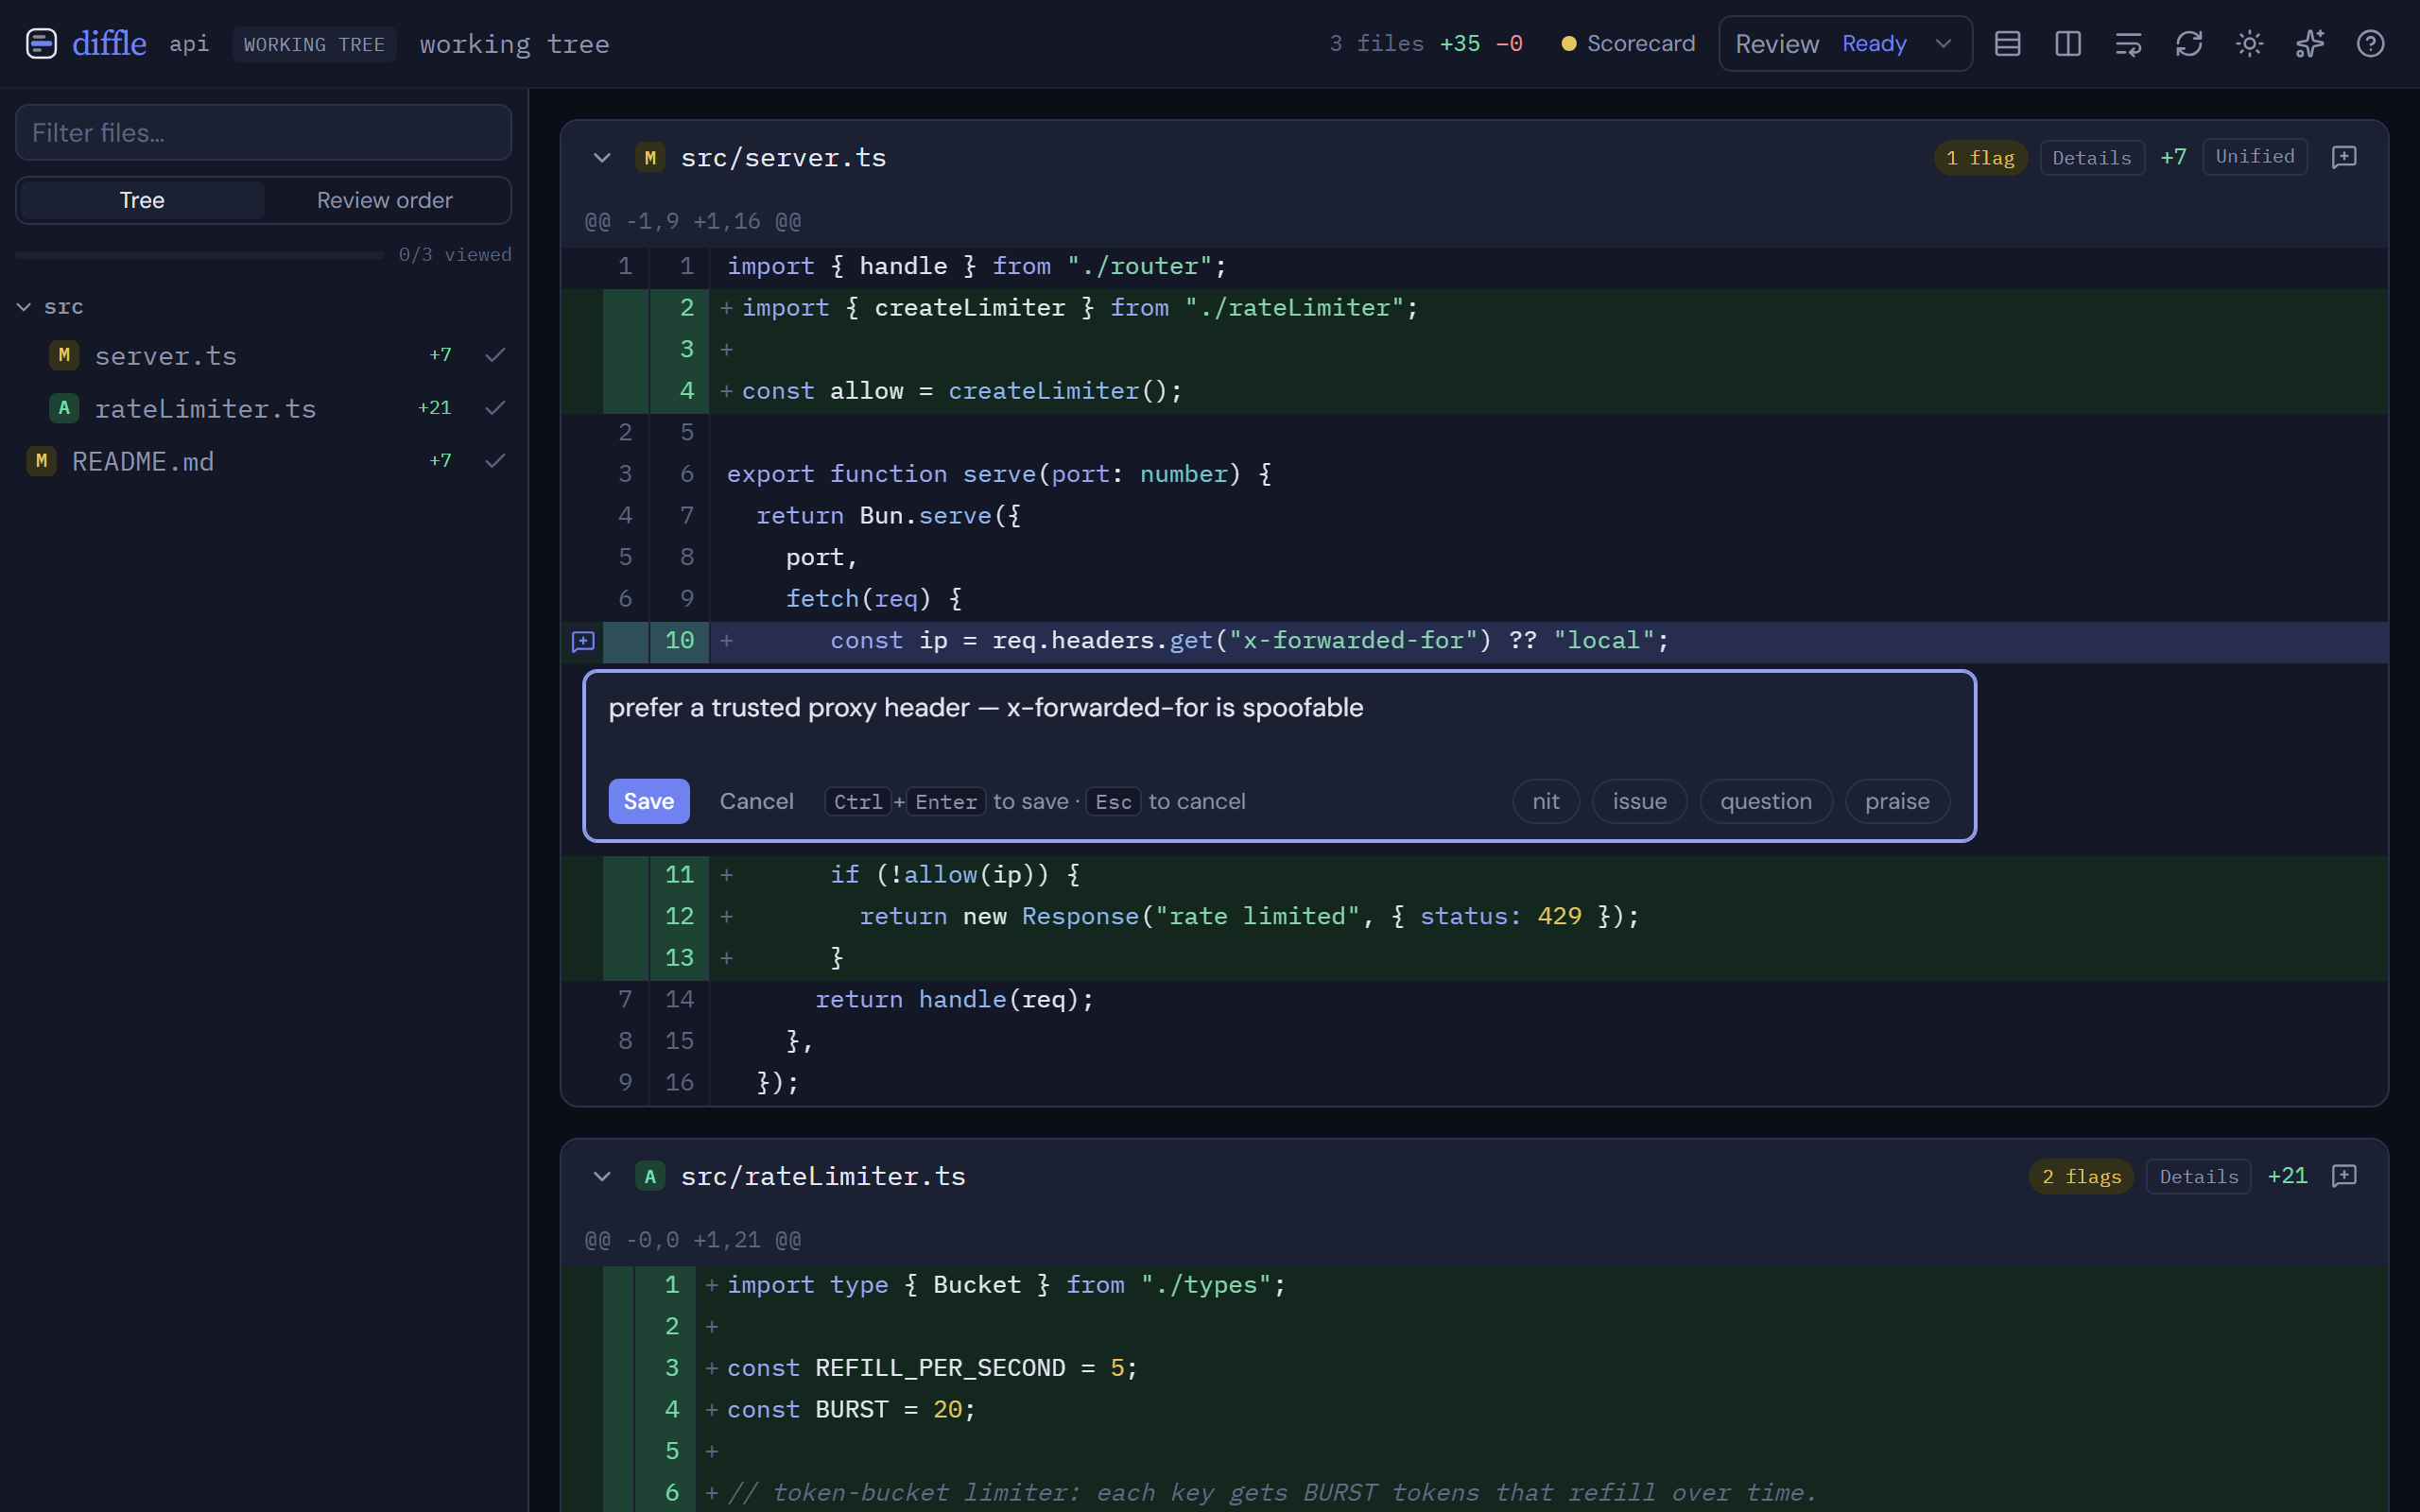Open the Review Ready dropdown
Image resolution: width=2420 pixels, height=1512 pixels.
pos(1845,44)
